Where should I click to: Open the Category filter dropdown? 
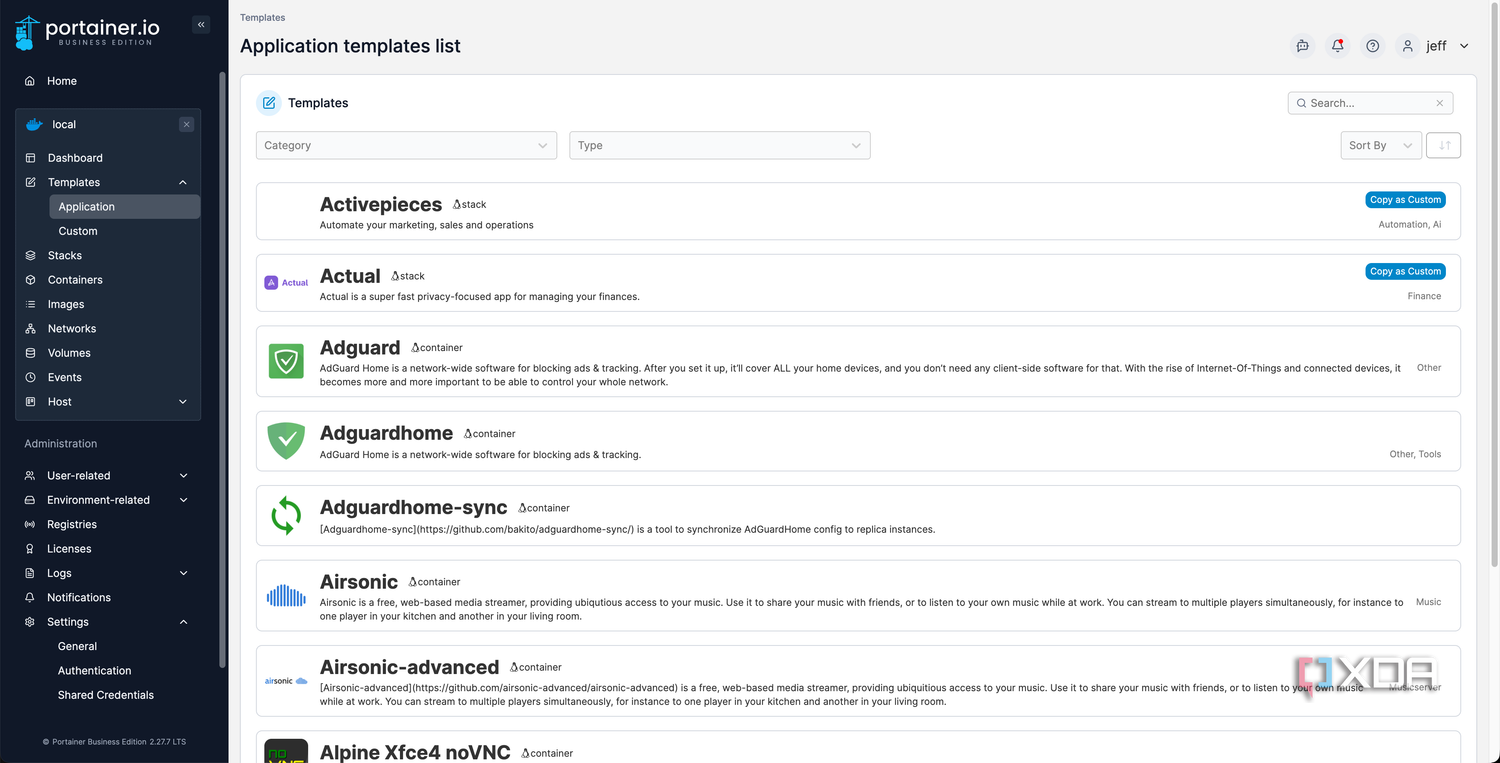[x=406, y=145]
